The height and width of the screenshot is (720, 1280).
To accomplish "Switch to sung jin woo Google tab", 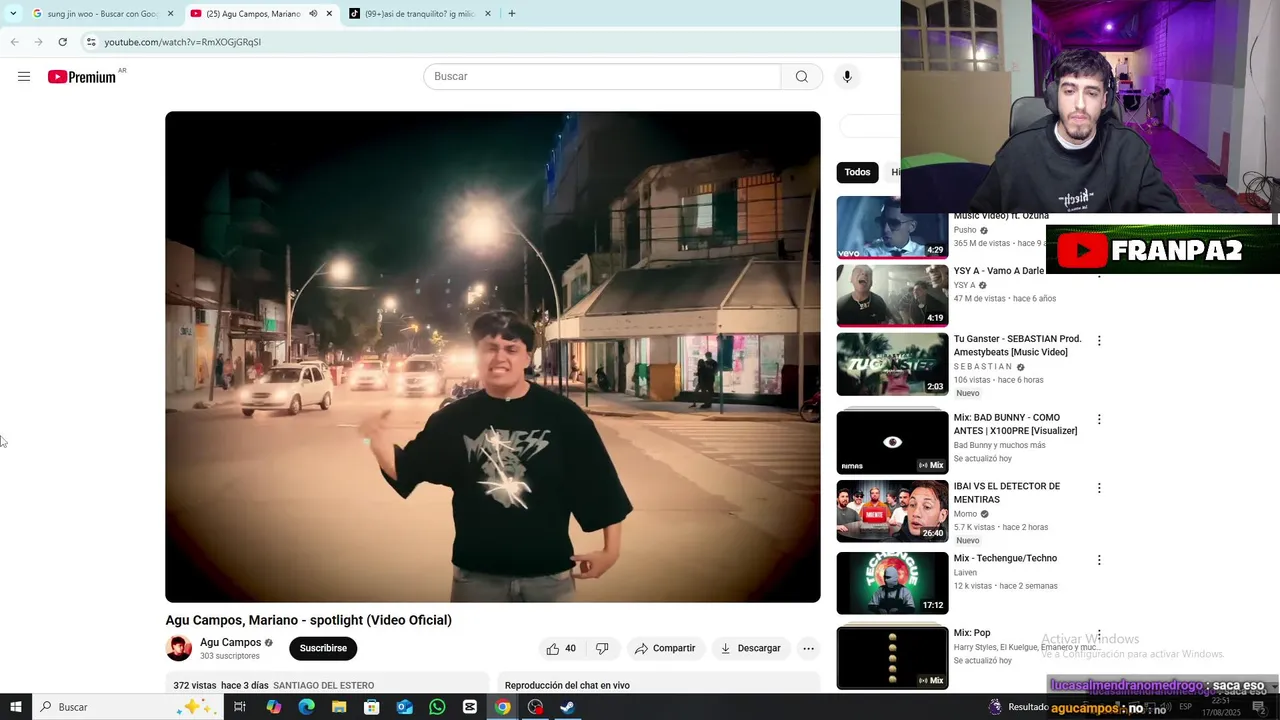I will pos(103,14).
